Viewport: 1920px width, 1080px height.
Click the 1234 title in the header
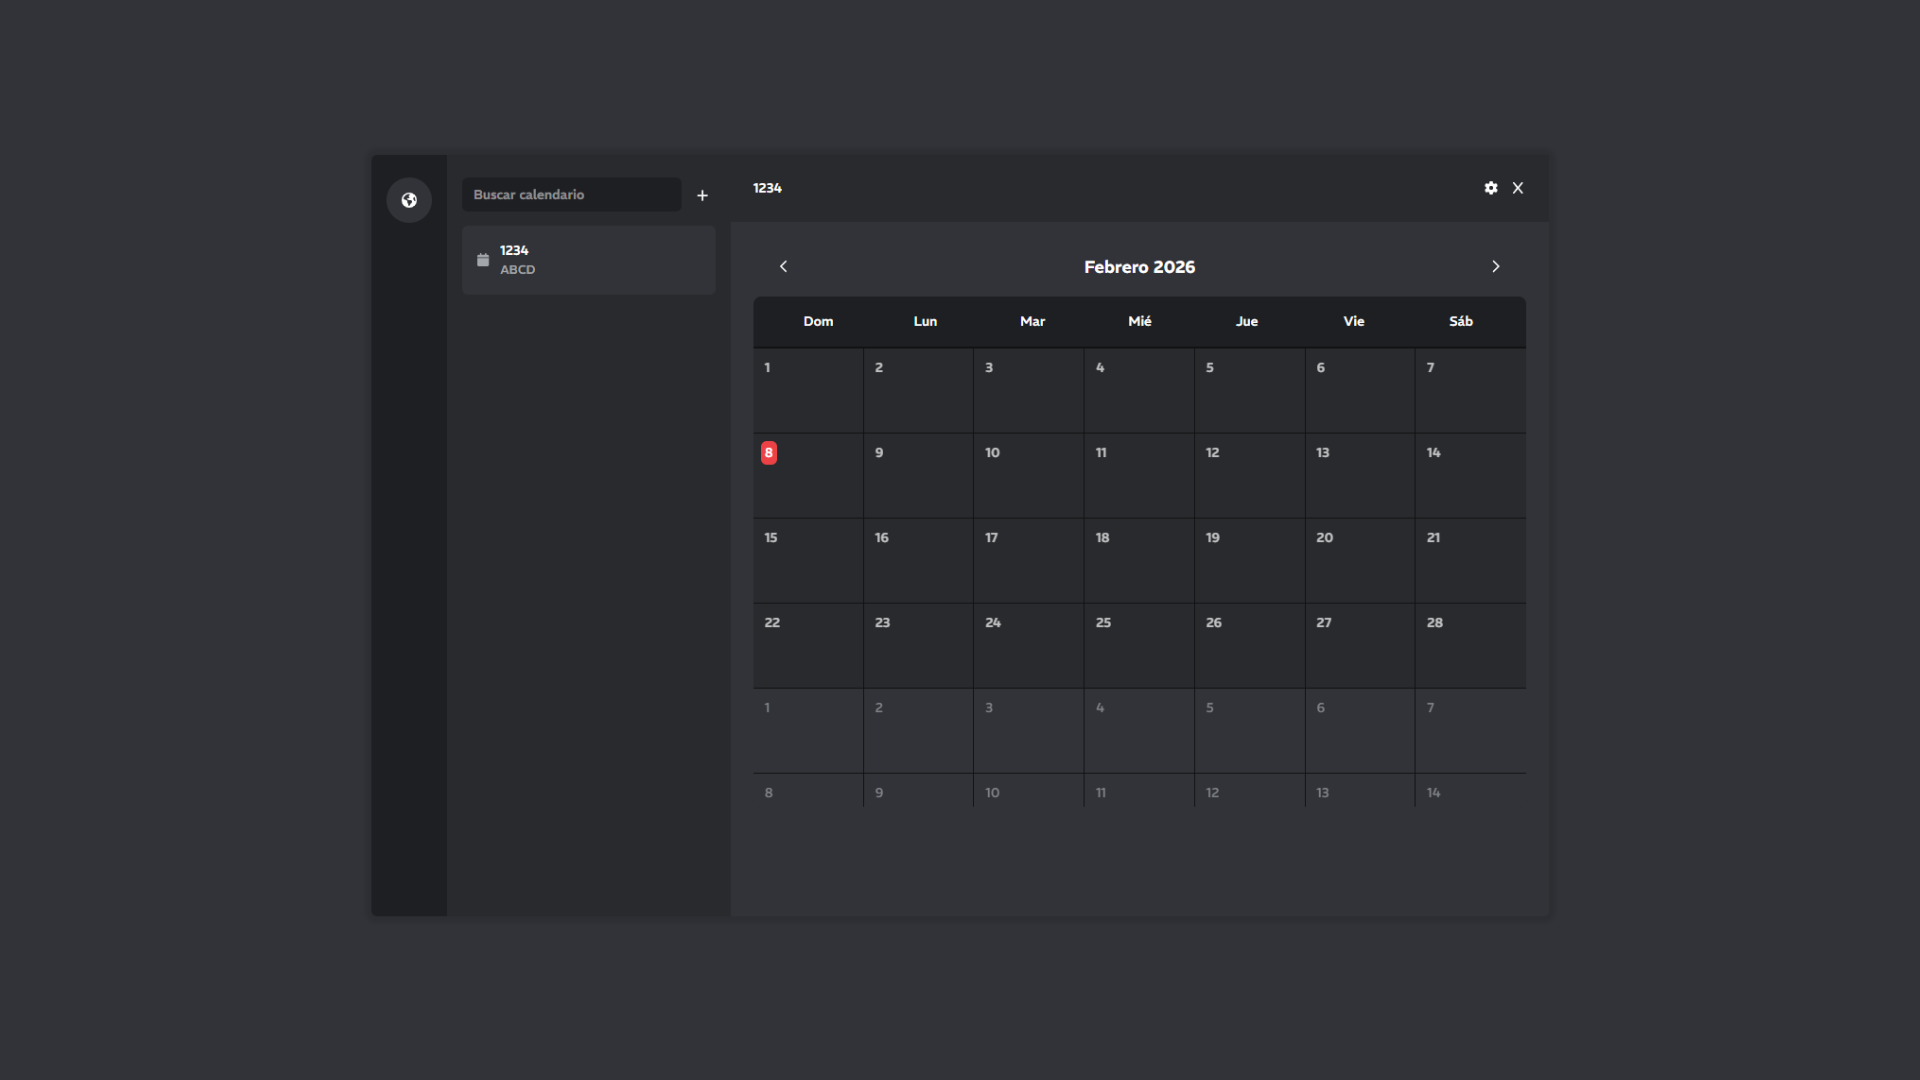click(x=767, y=188)
